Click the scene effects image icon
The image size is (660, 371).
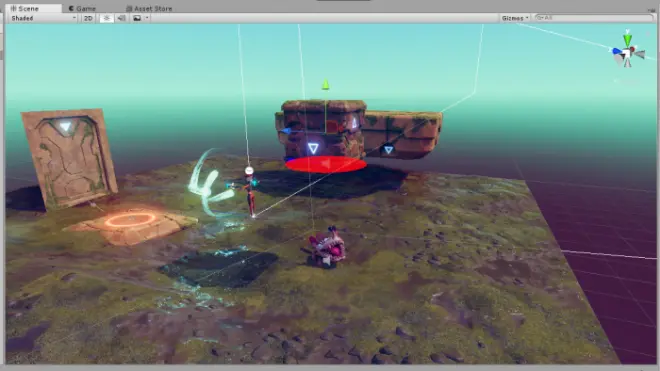(137, 18)
